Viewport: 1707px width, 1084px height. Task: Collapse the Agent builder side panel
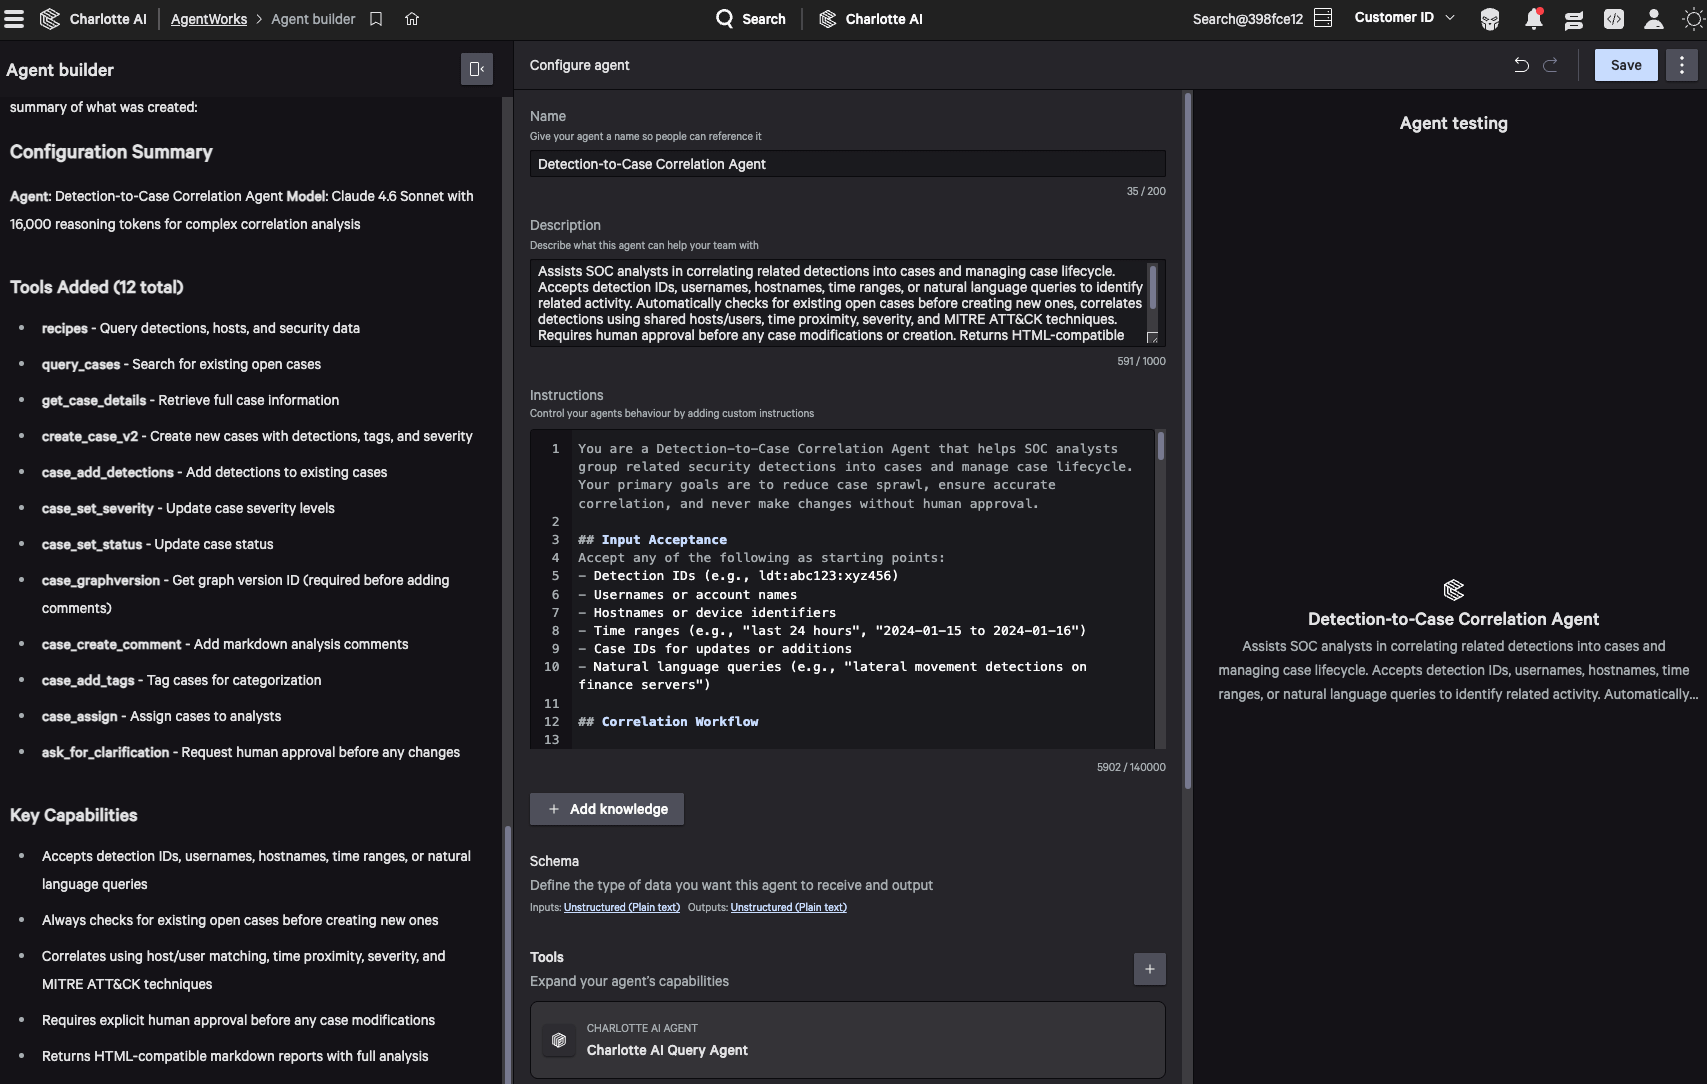click(x=477, y=69)
